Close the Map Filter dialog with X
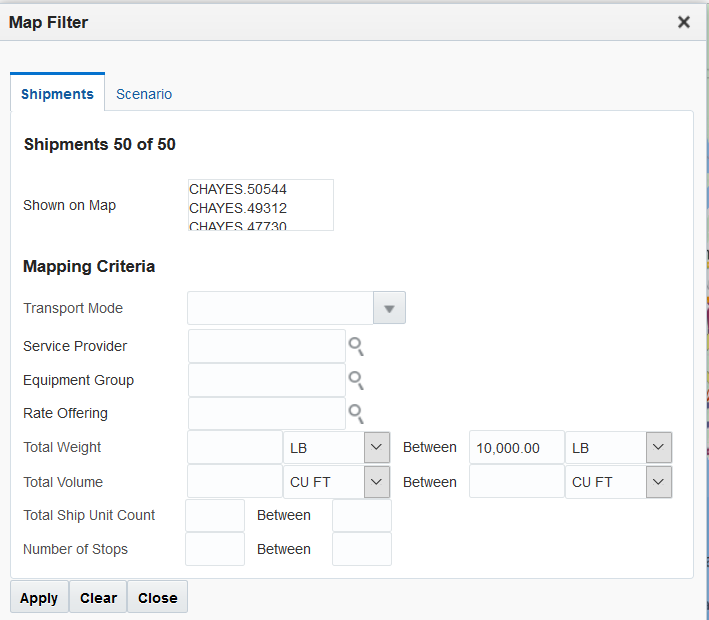The image size is (709, 620). point(684,22)
